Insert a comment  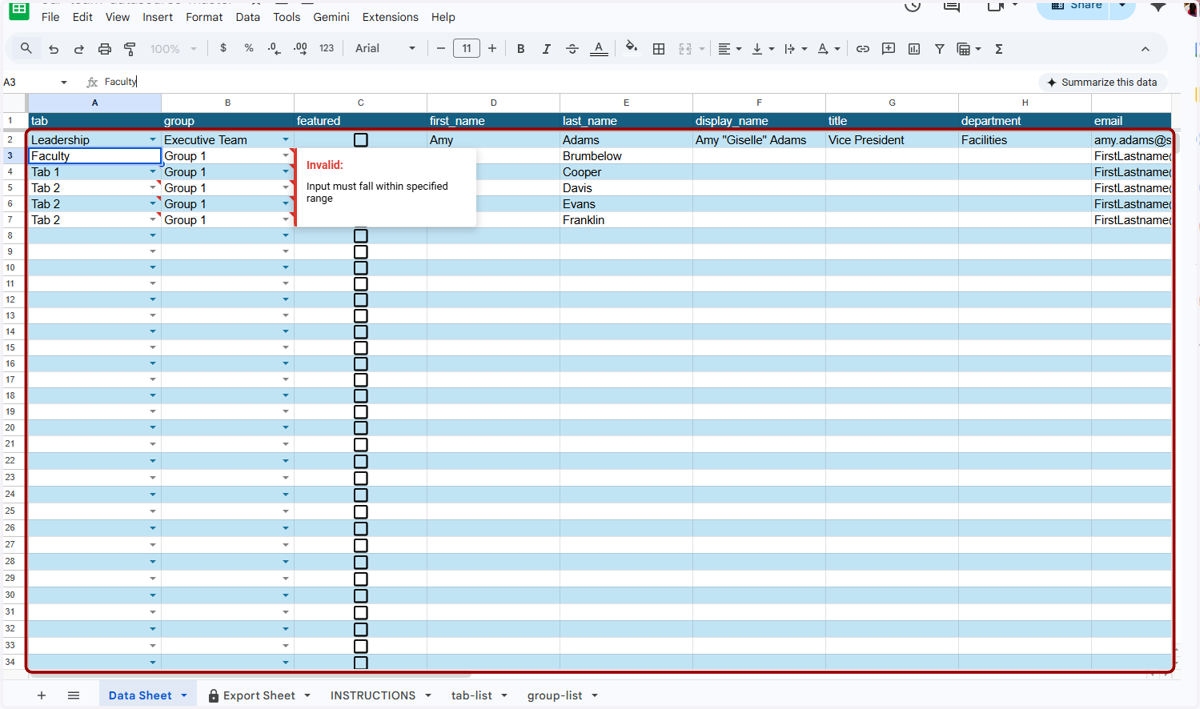tap(888, 48)
